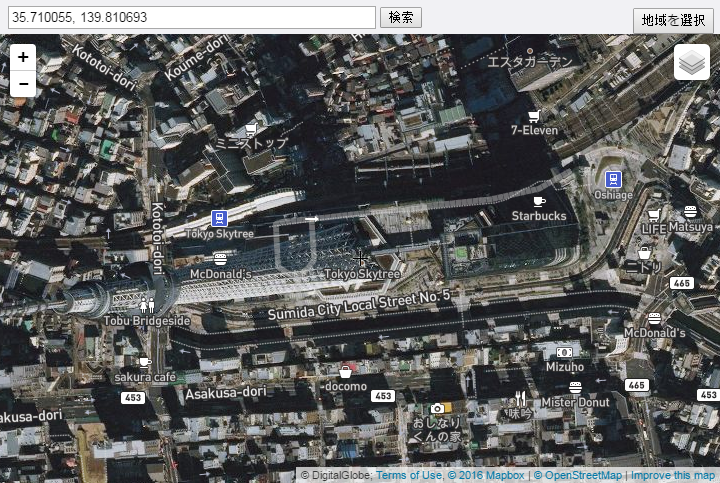Click the Starbucks coffee cup icon

539,201
